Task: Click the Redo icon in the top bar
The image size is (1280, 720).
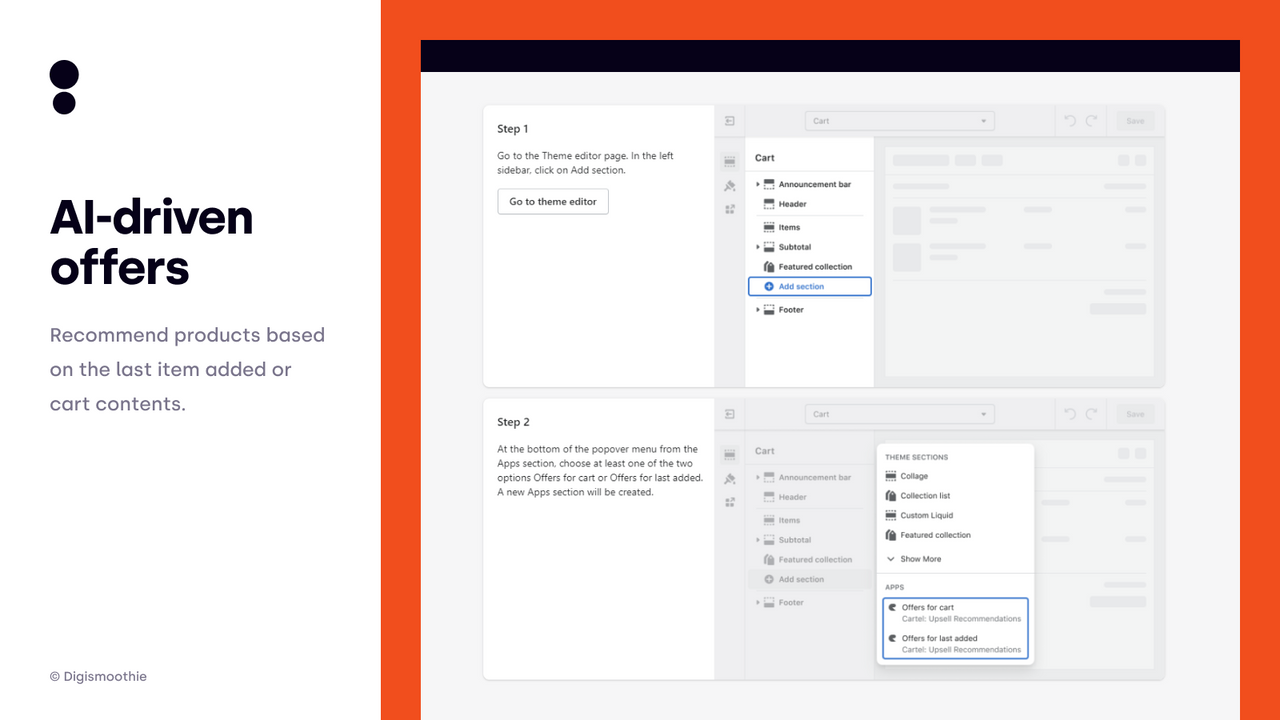Action: click(1094, 120)
